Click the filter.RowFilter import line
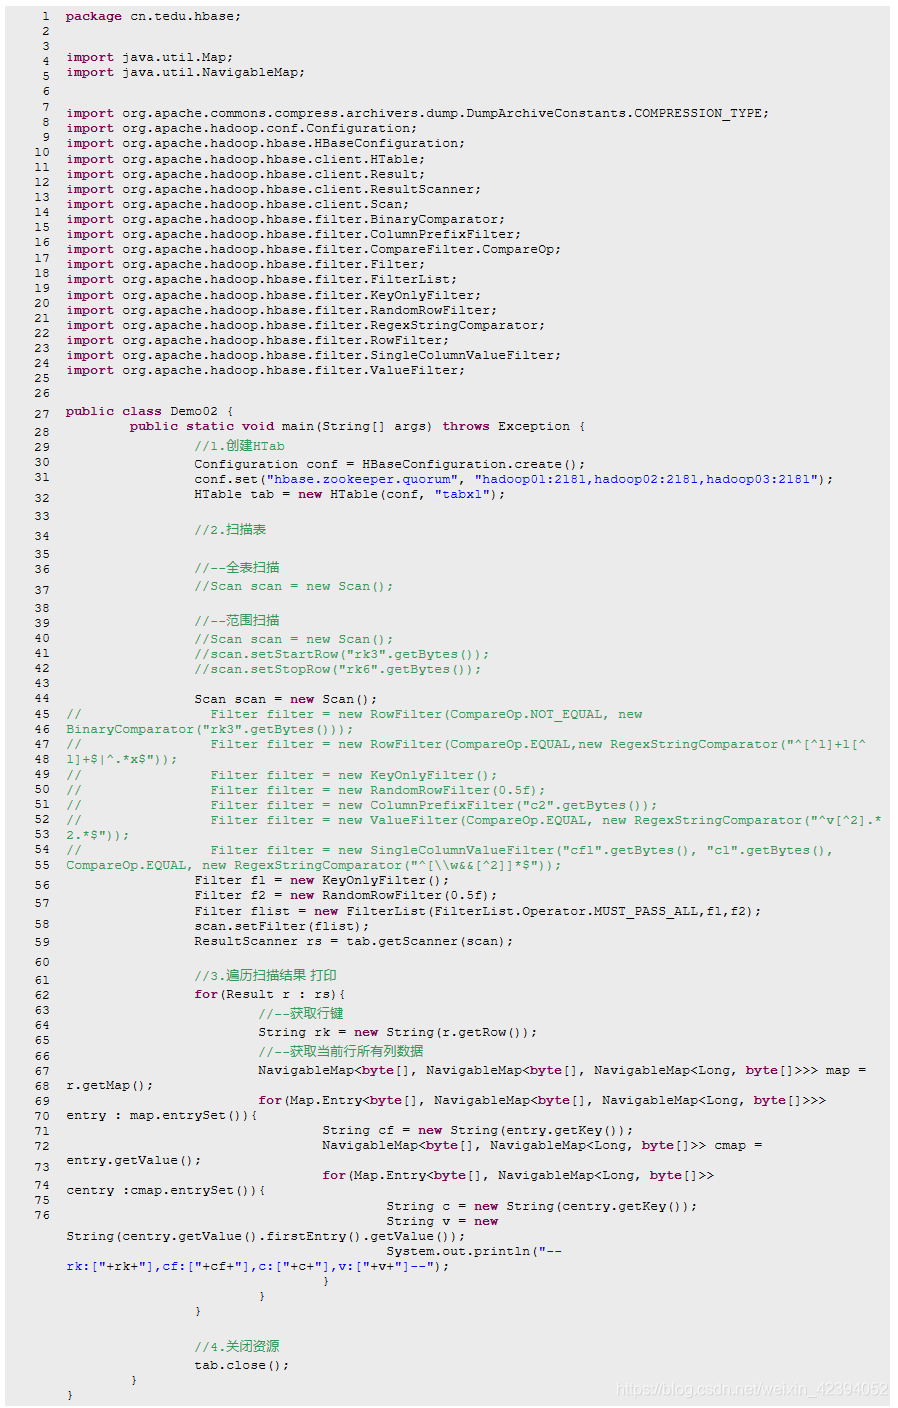The height and width of the screenshot is (1408, 898). click(258, 340)
